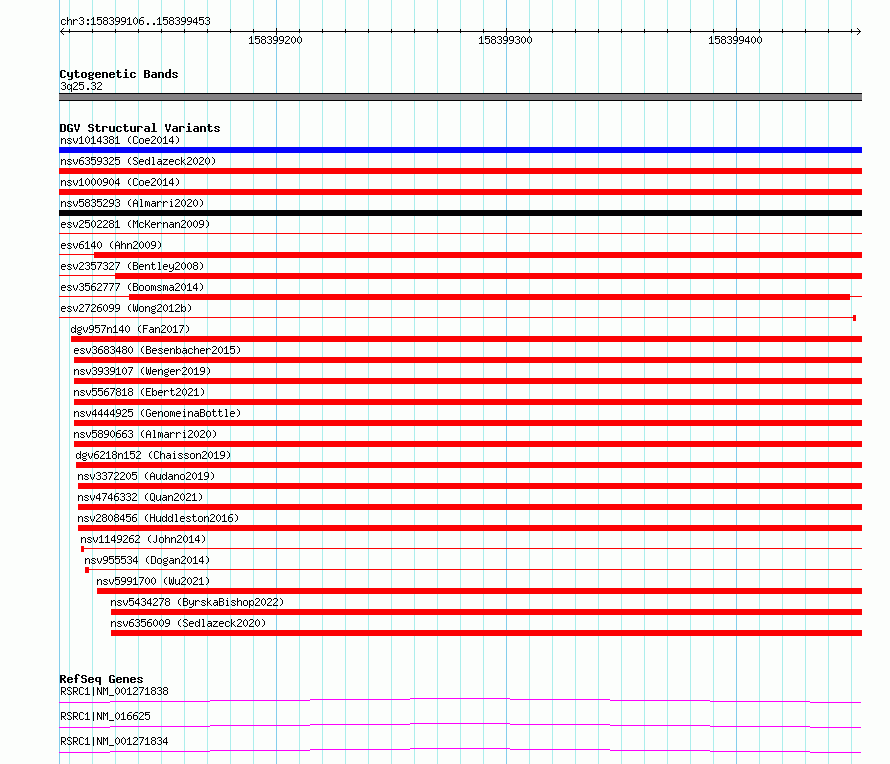The height and width of the screenshot is (764, 890).
Task: Click ruler position 158399300
Action: (x=505, y=40)
